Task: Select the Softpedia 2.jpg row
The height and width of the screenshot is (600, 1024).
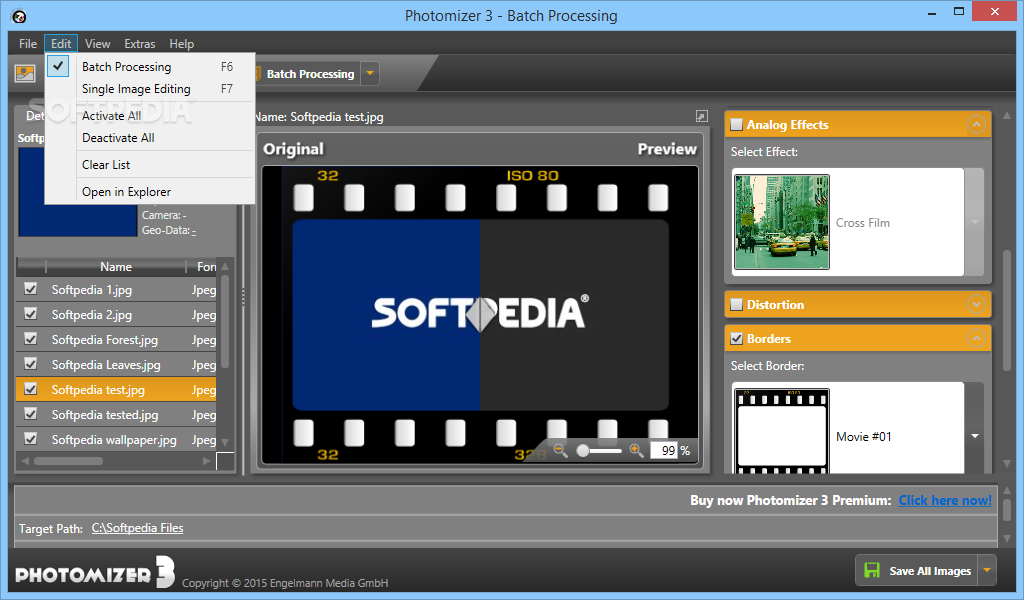Action: click(116, 314)
